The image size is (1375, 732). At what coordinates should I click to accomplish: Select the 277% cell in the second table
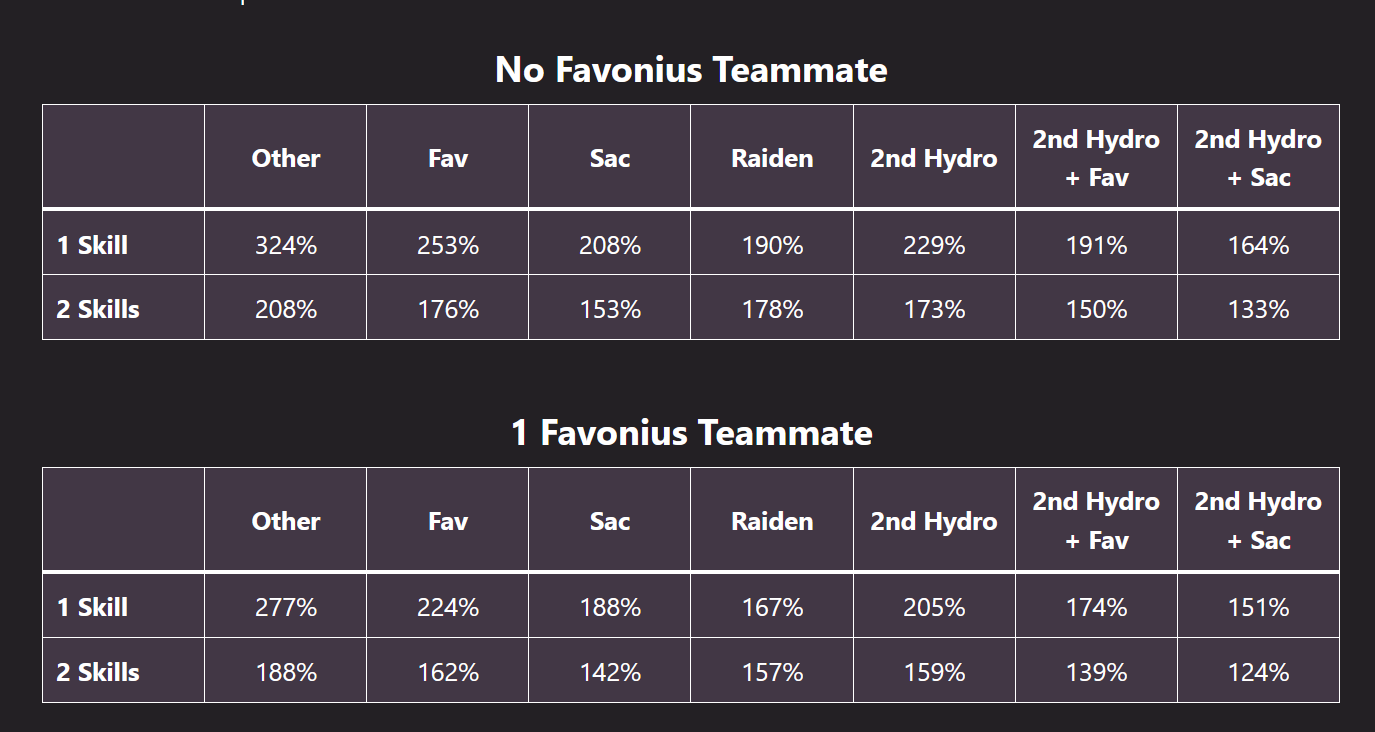tap(286, 608)
